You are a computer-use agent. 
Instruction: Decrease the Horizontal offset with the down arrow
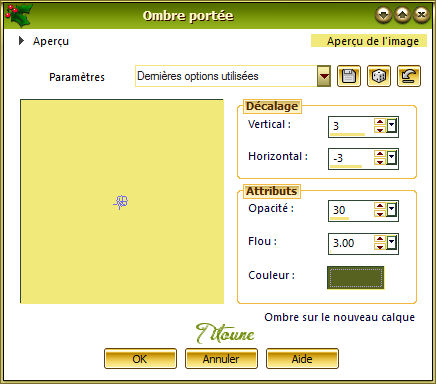380,162
